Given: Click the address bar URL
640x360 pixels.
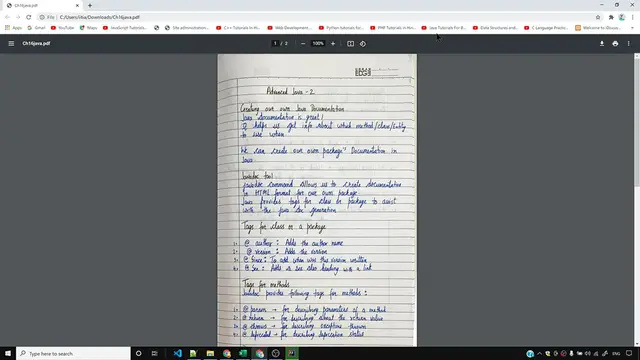Looking at the screenshot, I should point(100,17).
